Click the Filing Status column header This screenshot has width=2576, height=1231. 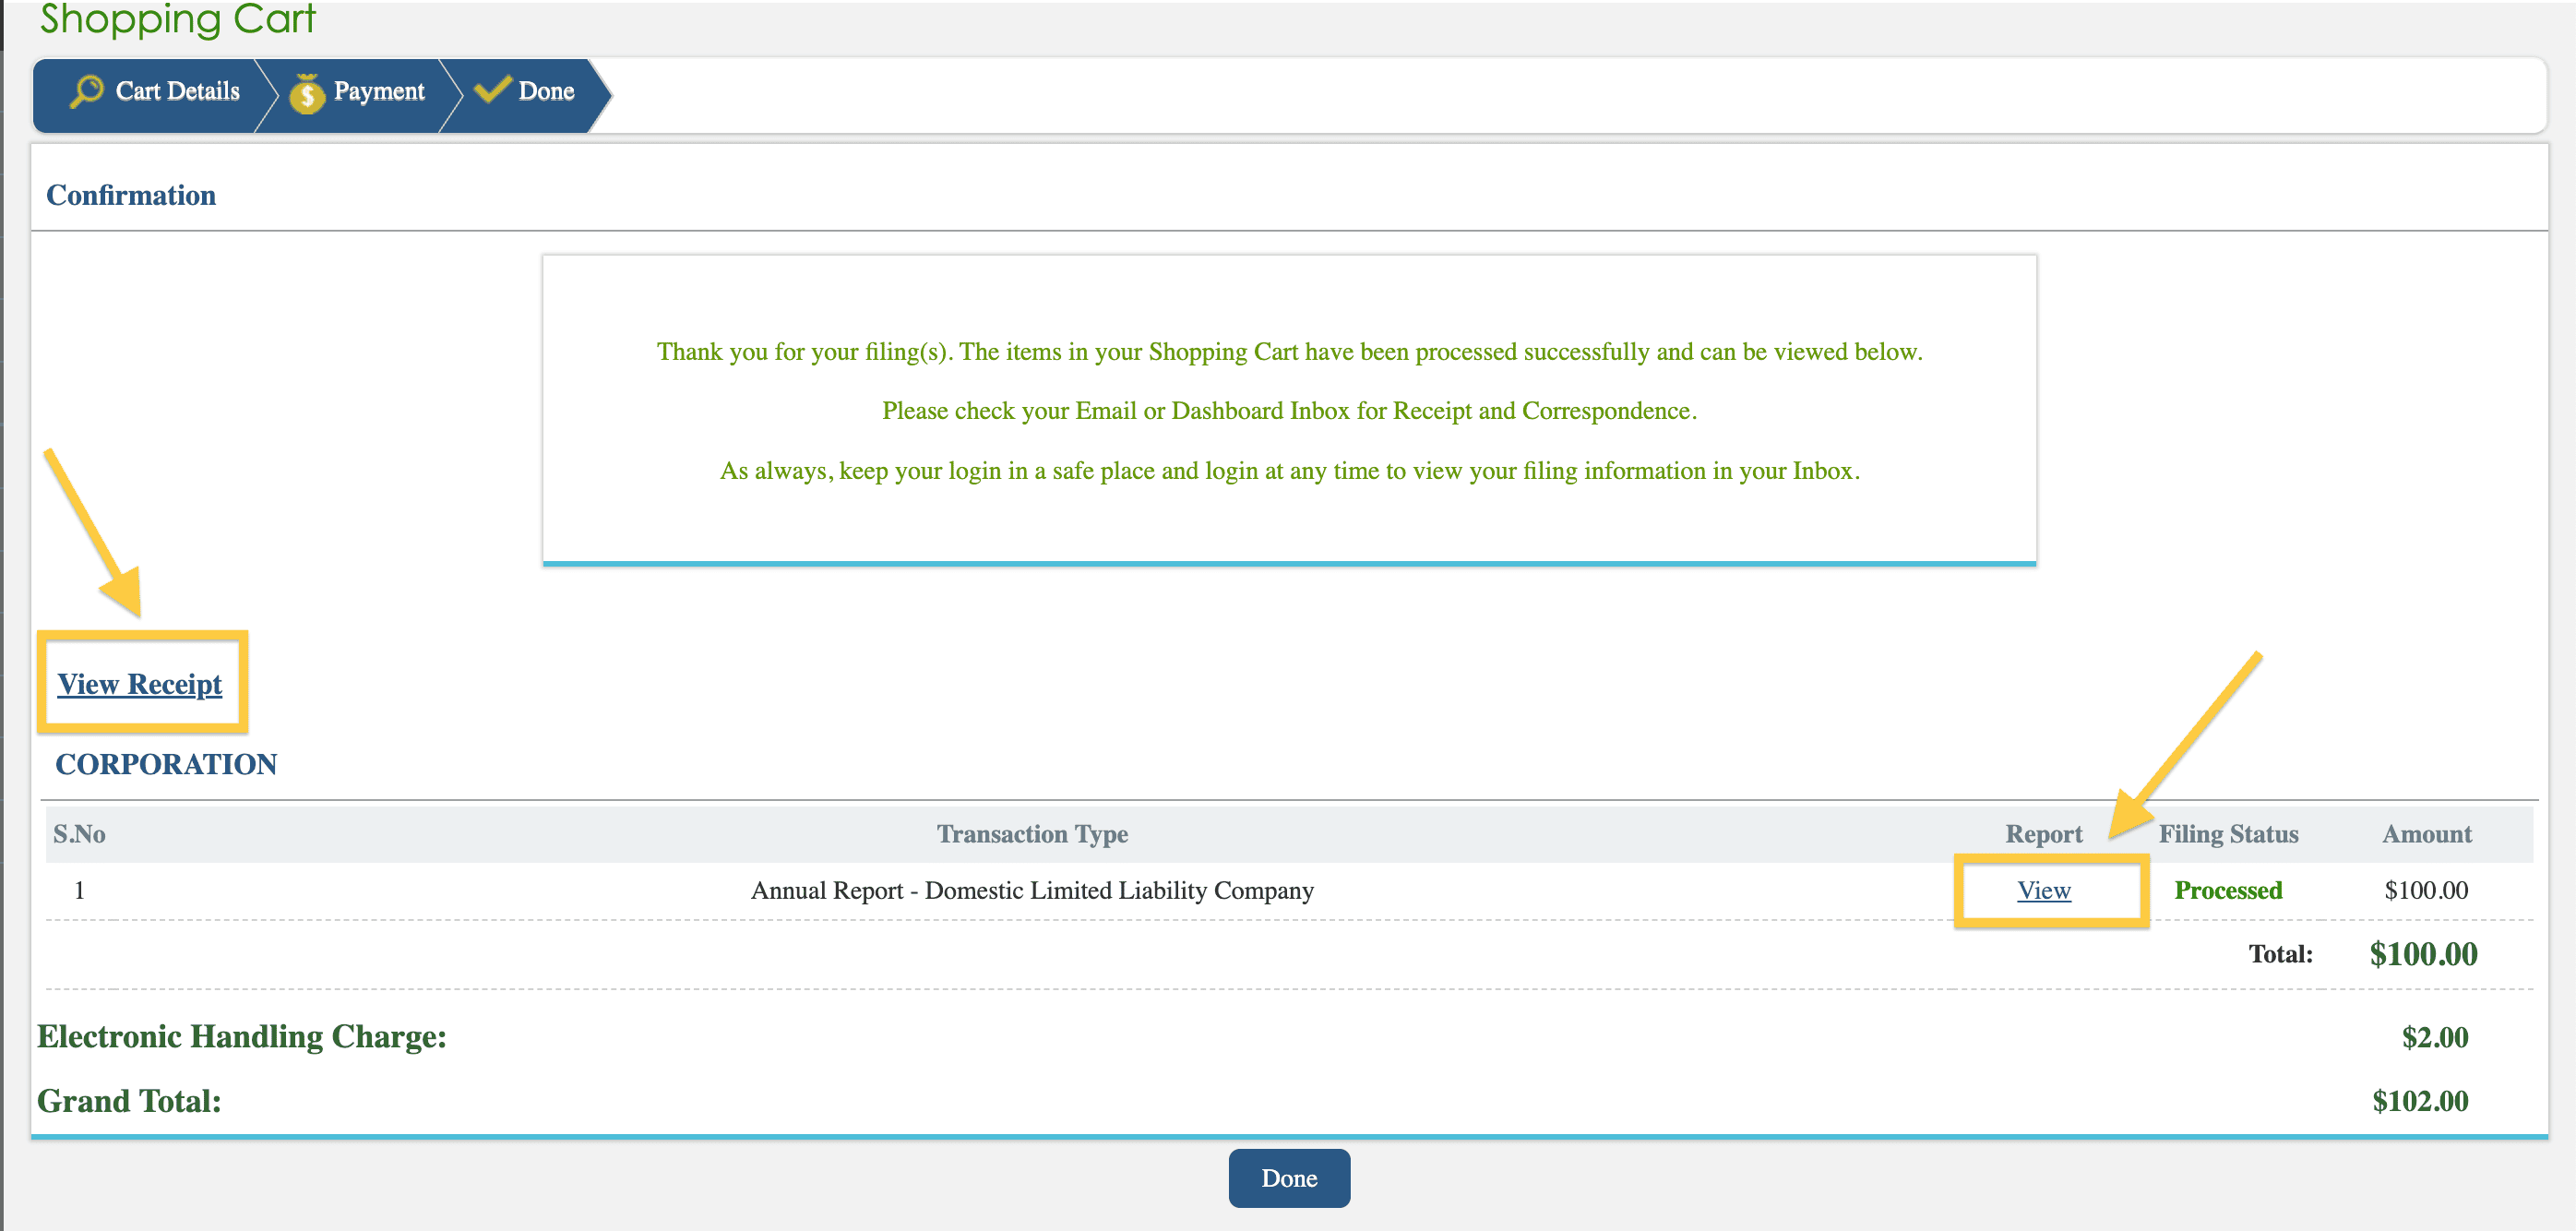click(2227, 834)
